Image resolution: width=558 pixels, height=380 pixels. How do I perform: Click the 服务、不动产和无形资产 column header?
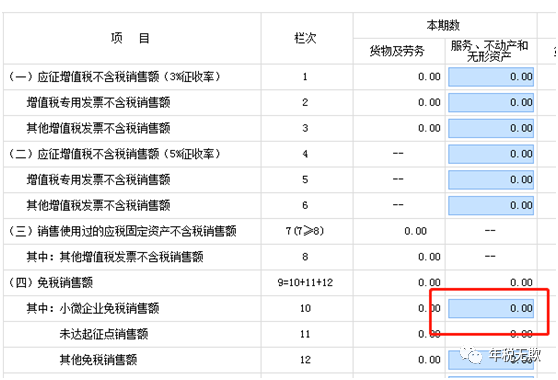(x=489, y=51)
